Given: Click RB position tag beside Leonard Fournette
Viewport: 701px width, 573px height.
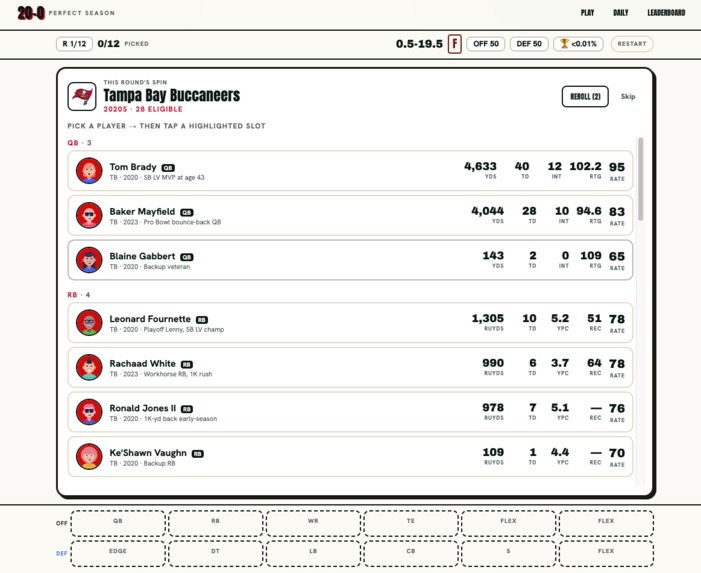Looking at the screenshot, I should coord(202,320).
